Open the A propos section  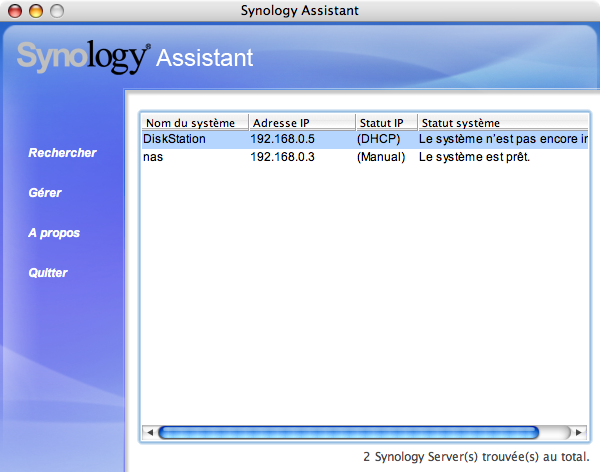[x=54, y=233]
